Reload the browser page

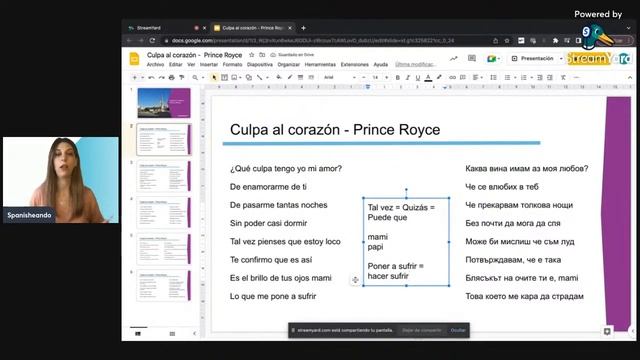(152, 40)
